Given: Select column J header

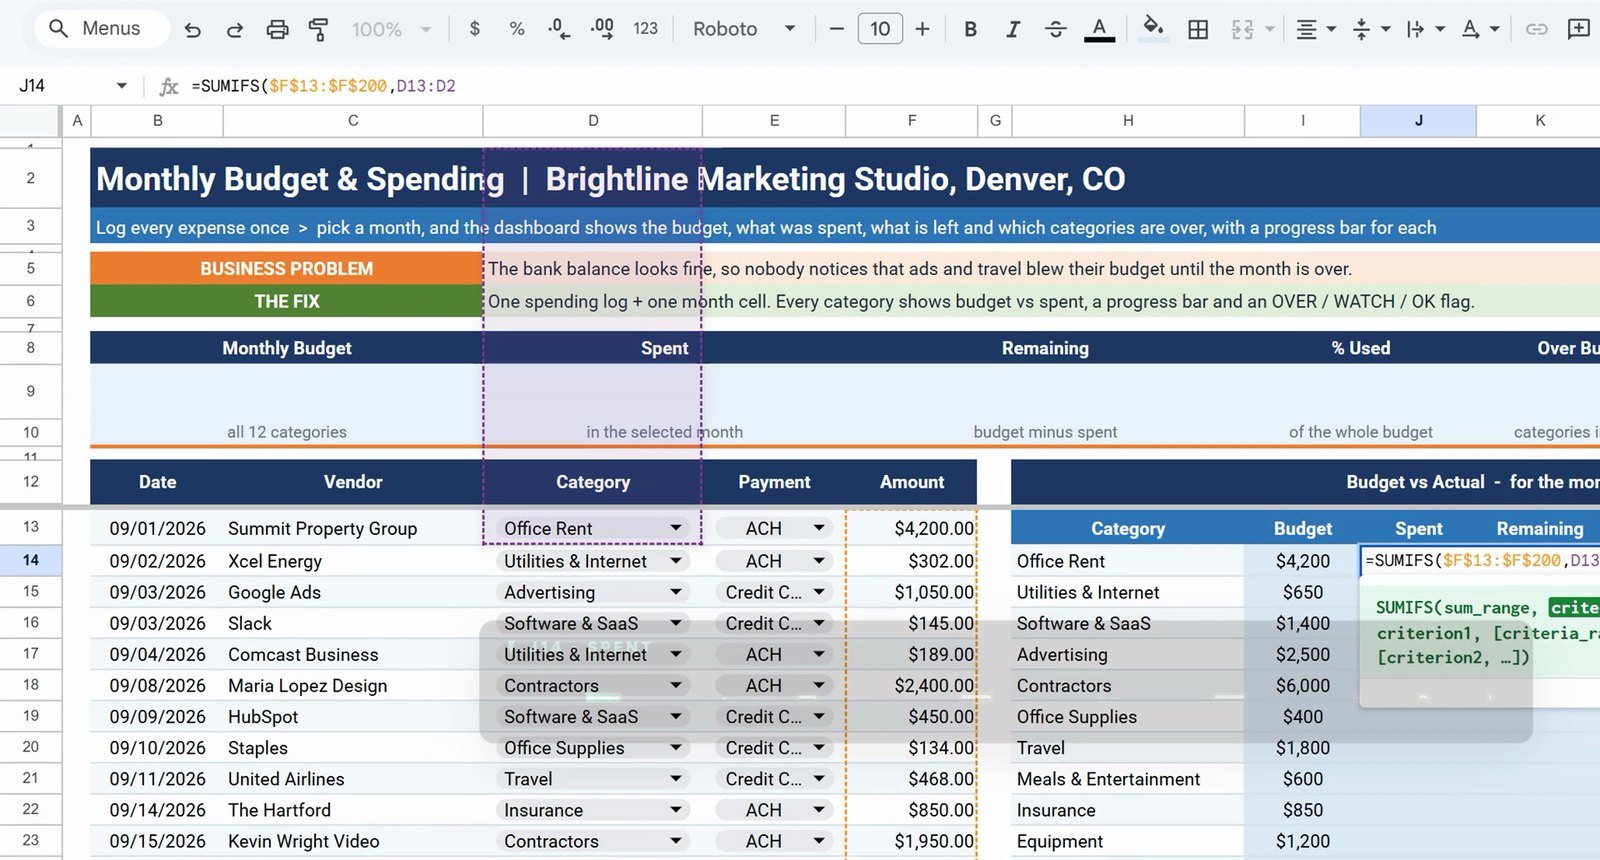Looking at the screenshot, I should click(1418, 120).
